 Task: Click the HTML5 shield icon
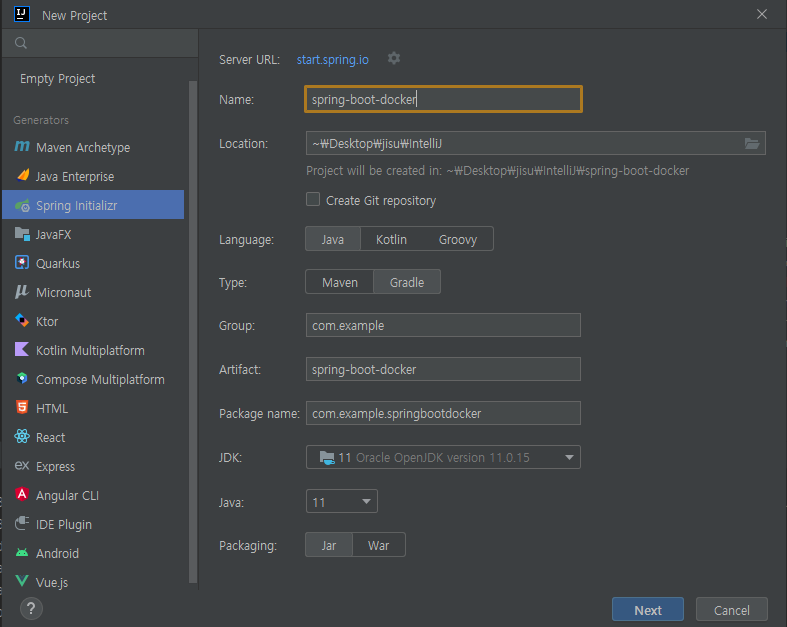(x=22, y=407)
